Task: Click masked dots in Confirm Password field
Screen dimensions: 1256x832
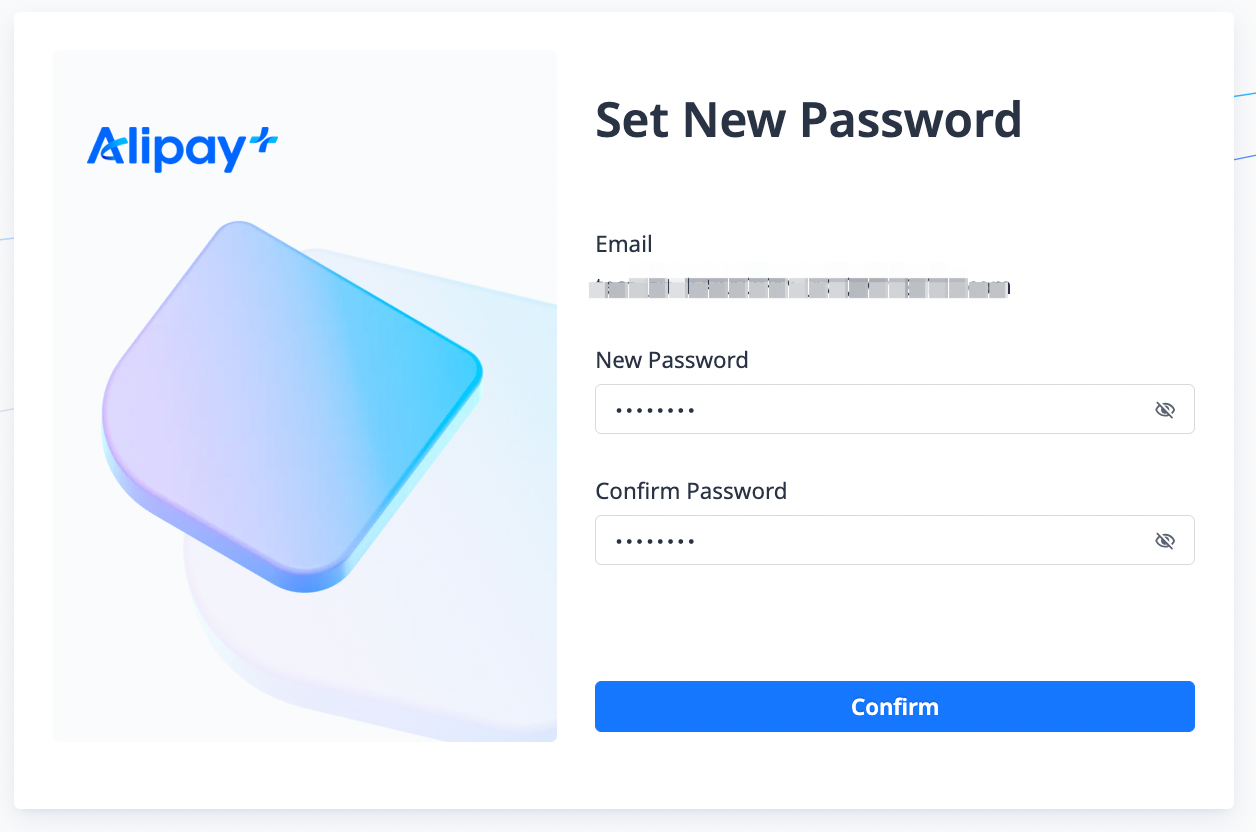Action: (655, 541)
